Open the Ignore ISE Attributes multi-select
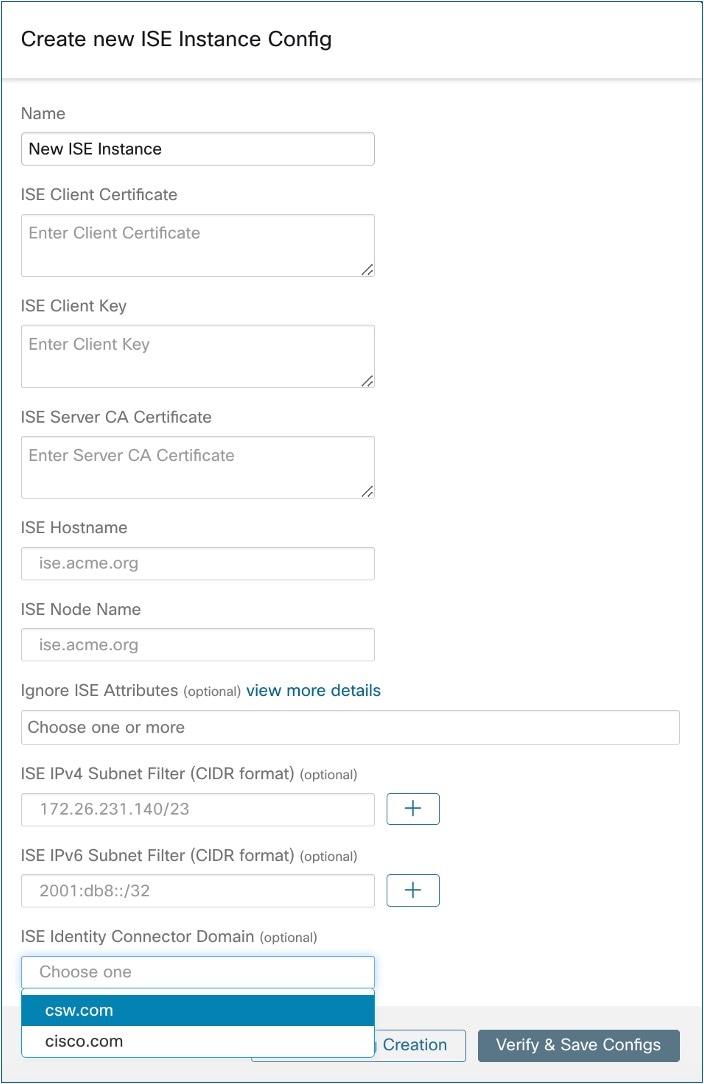The width and height of the screenshot is (704, 1084). click(x=350, y=727)
